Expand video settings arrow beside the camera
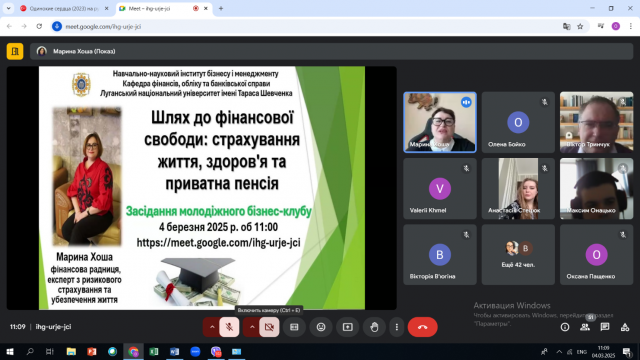This screenshot has height=360, width=640. click(x=252, y=327)
